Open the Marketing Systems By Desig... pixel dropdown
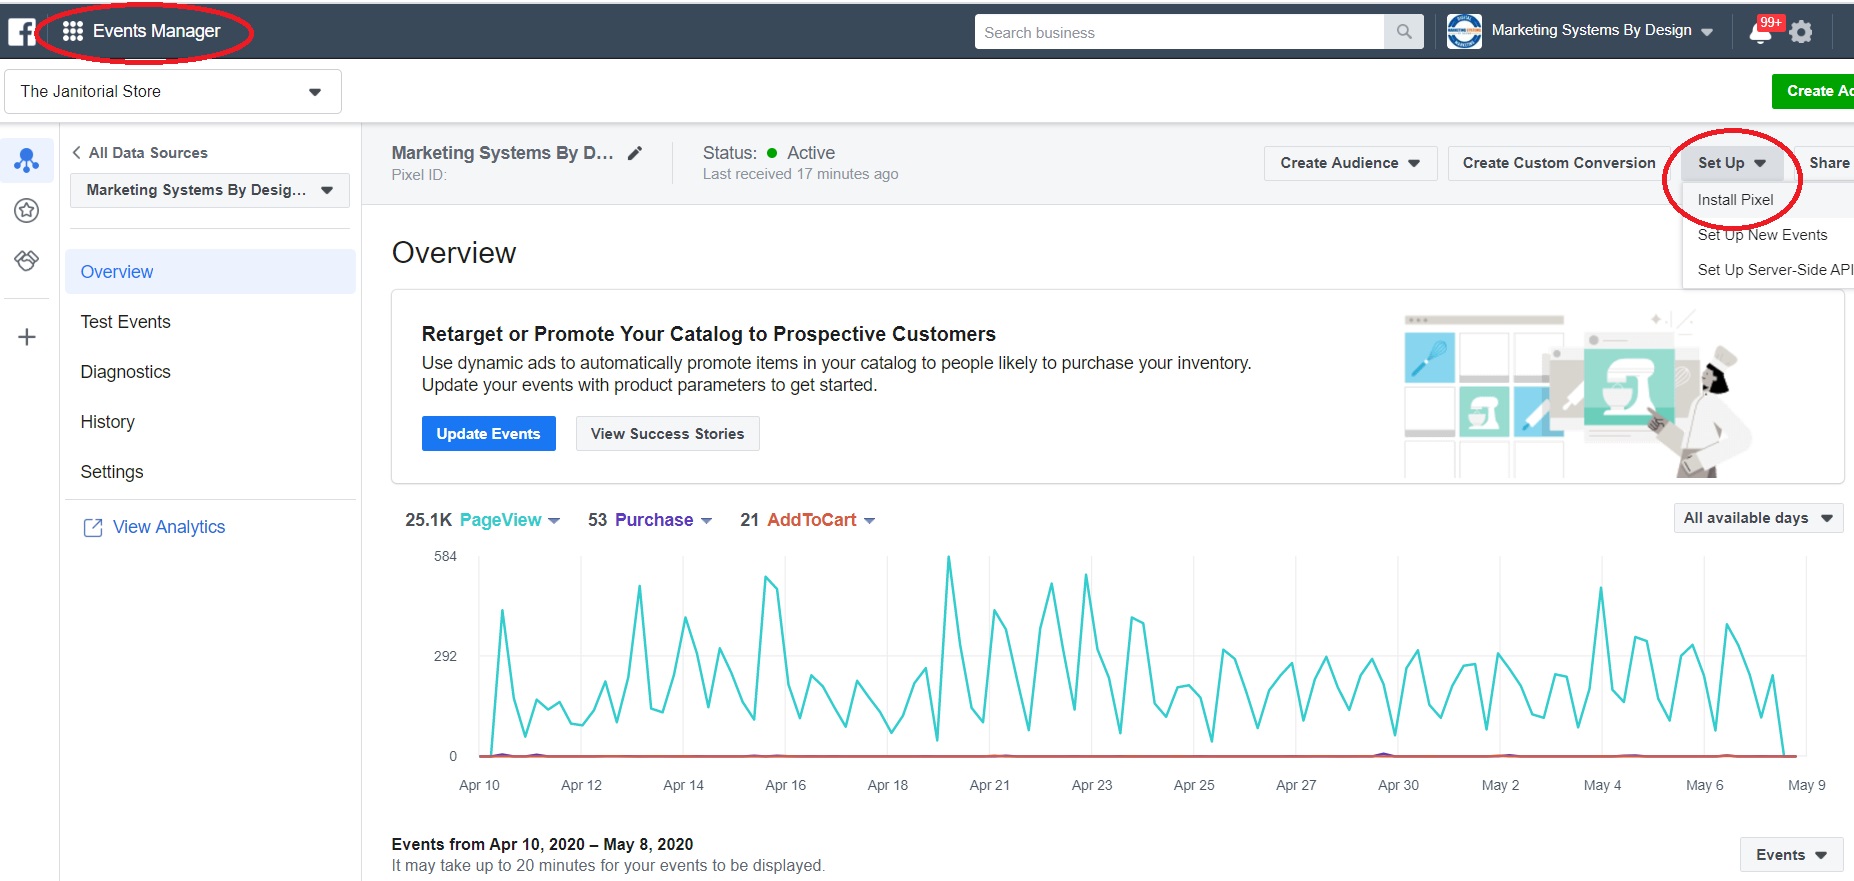This screenshot has width=1854, height=881. coord(210,190)
